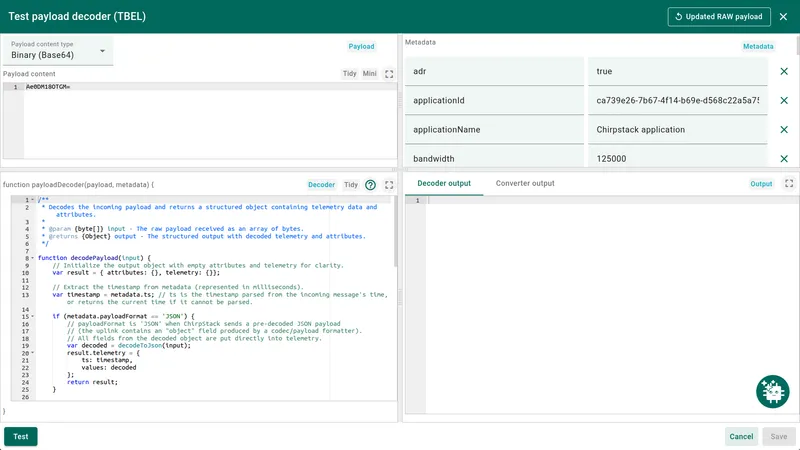Cancel the dialog
The height and width of the screenshot is (450, 800).
741,437
